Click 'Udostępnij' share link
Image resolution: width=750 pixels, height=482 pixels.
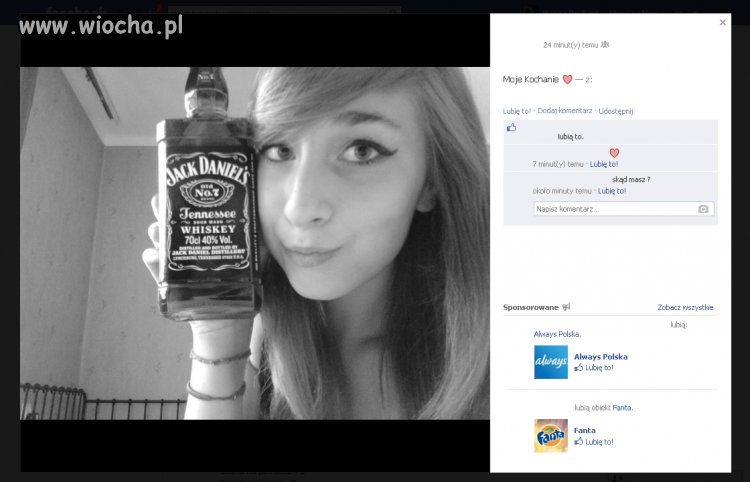[x=616, y=111]
